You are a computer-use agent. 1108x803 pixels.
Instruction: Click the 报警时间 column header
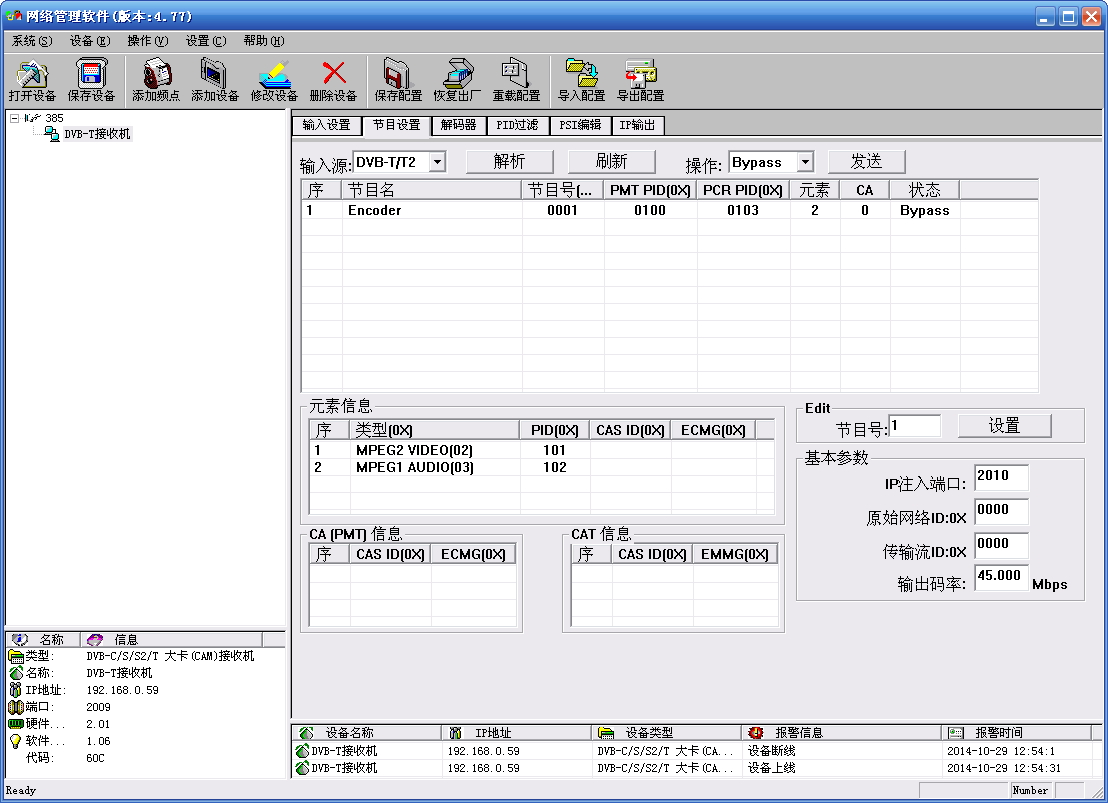point(1016,732)
